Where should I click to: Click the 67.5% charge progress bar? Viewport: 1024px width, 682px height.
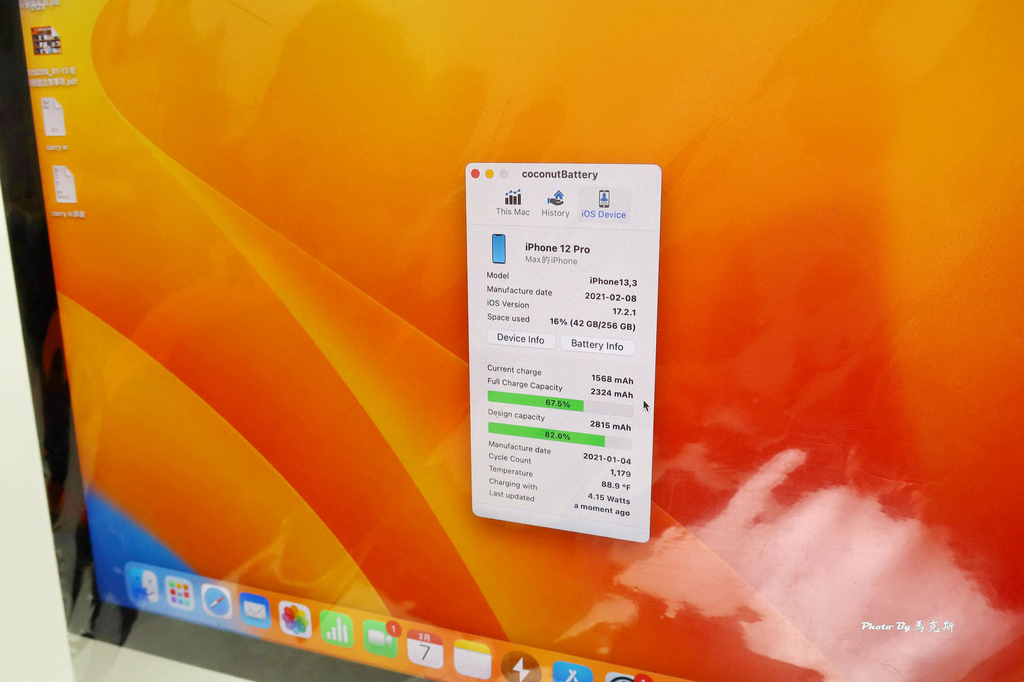pyautogui.click(x=560, y=402)
